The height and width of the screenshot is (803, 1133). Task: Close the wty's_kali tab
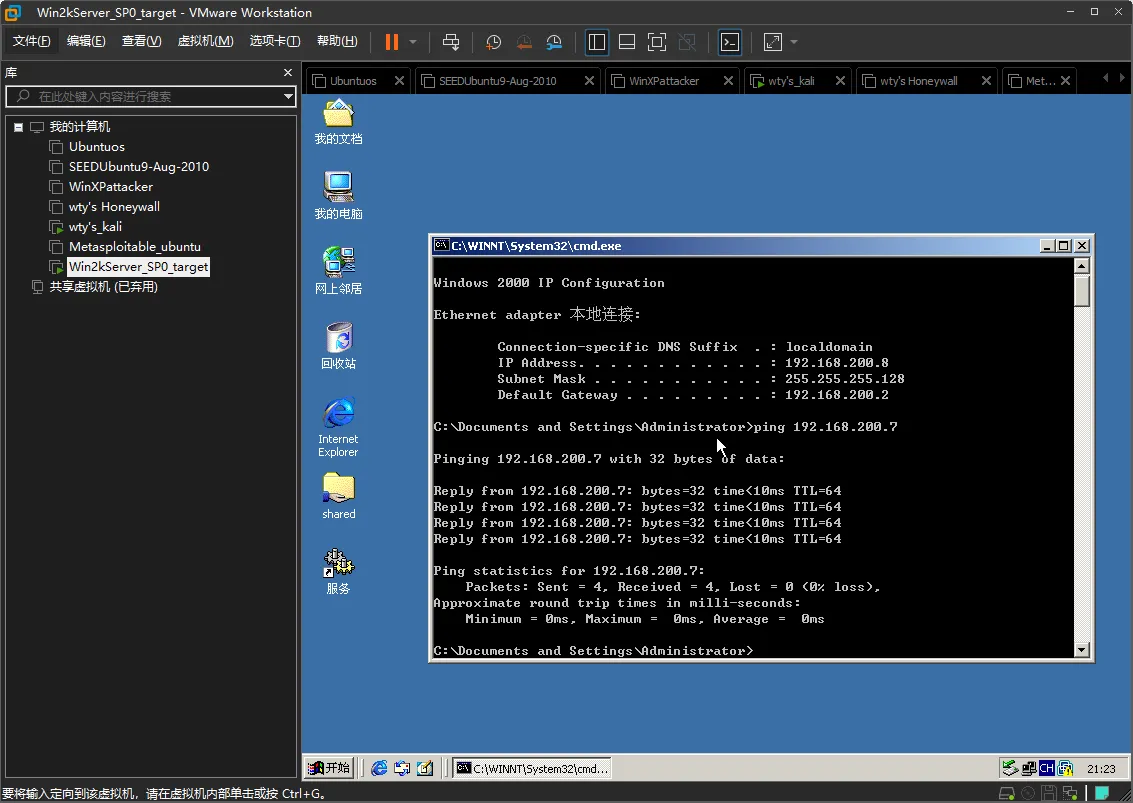[840, 81]
